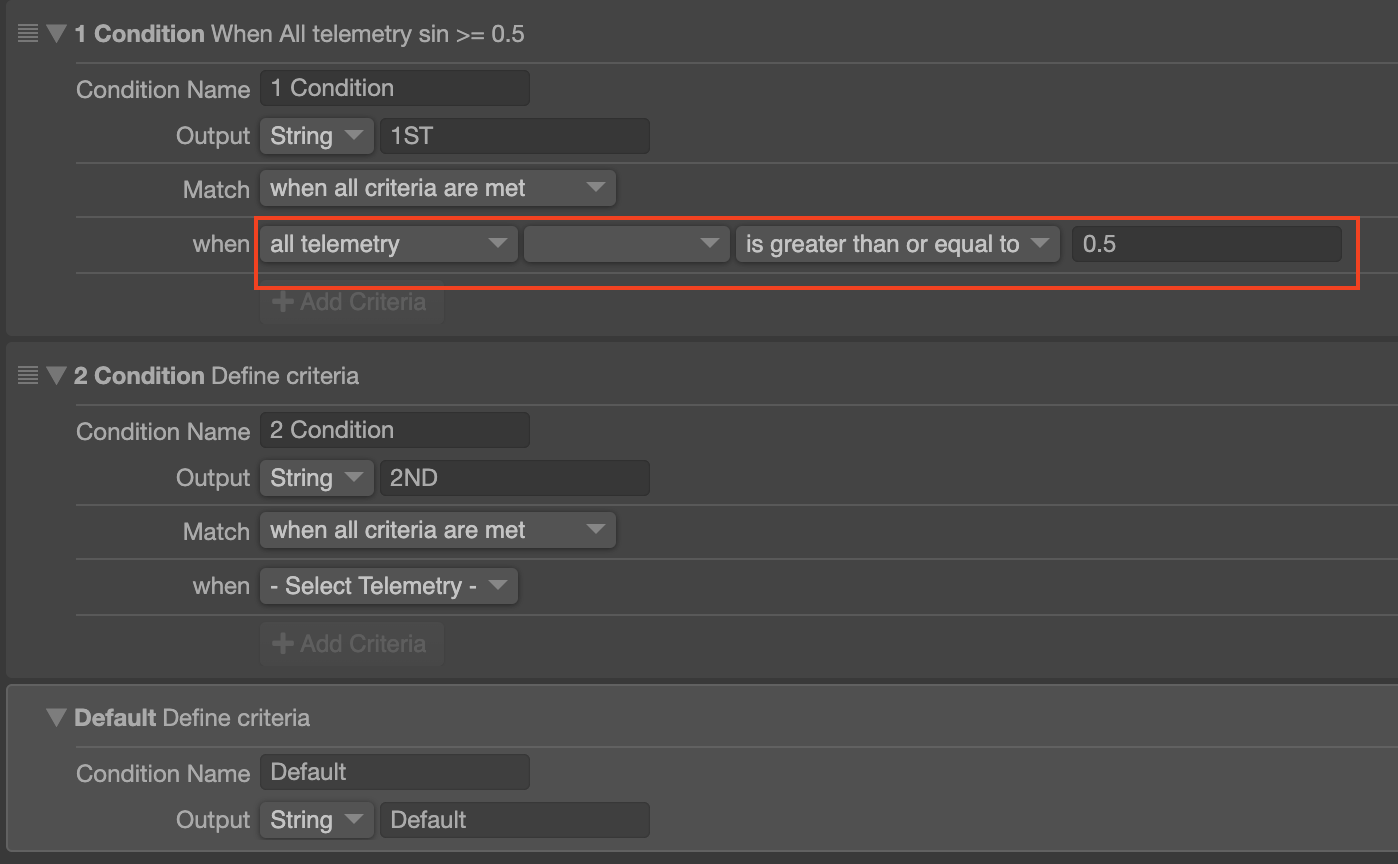This screenshot has height=864, width=1398.
Task: Collapse the 1 Condition section
Action: 56,32
